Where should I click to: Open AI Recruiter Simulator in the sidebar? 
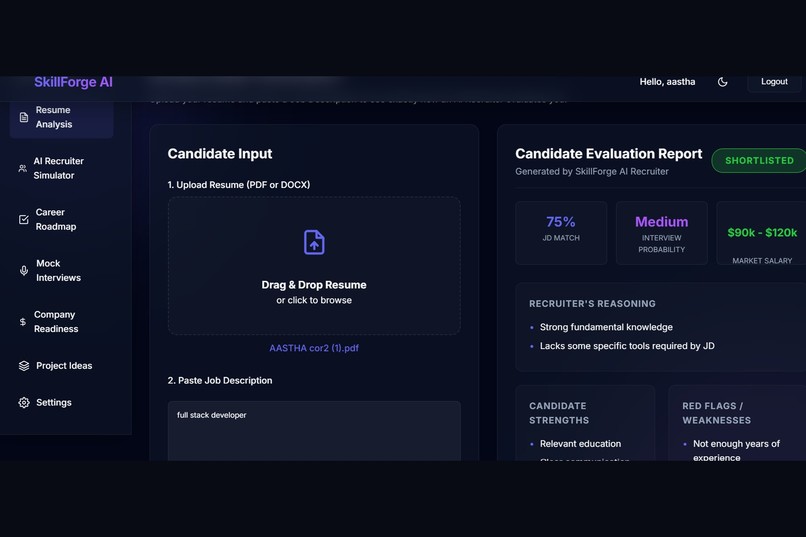[x=62, y=168]
